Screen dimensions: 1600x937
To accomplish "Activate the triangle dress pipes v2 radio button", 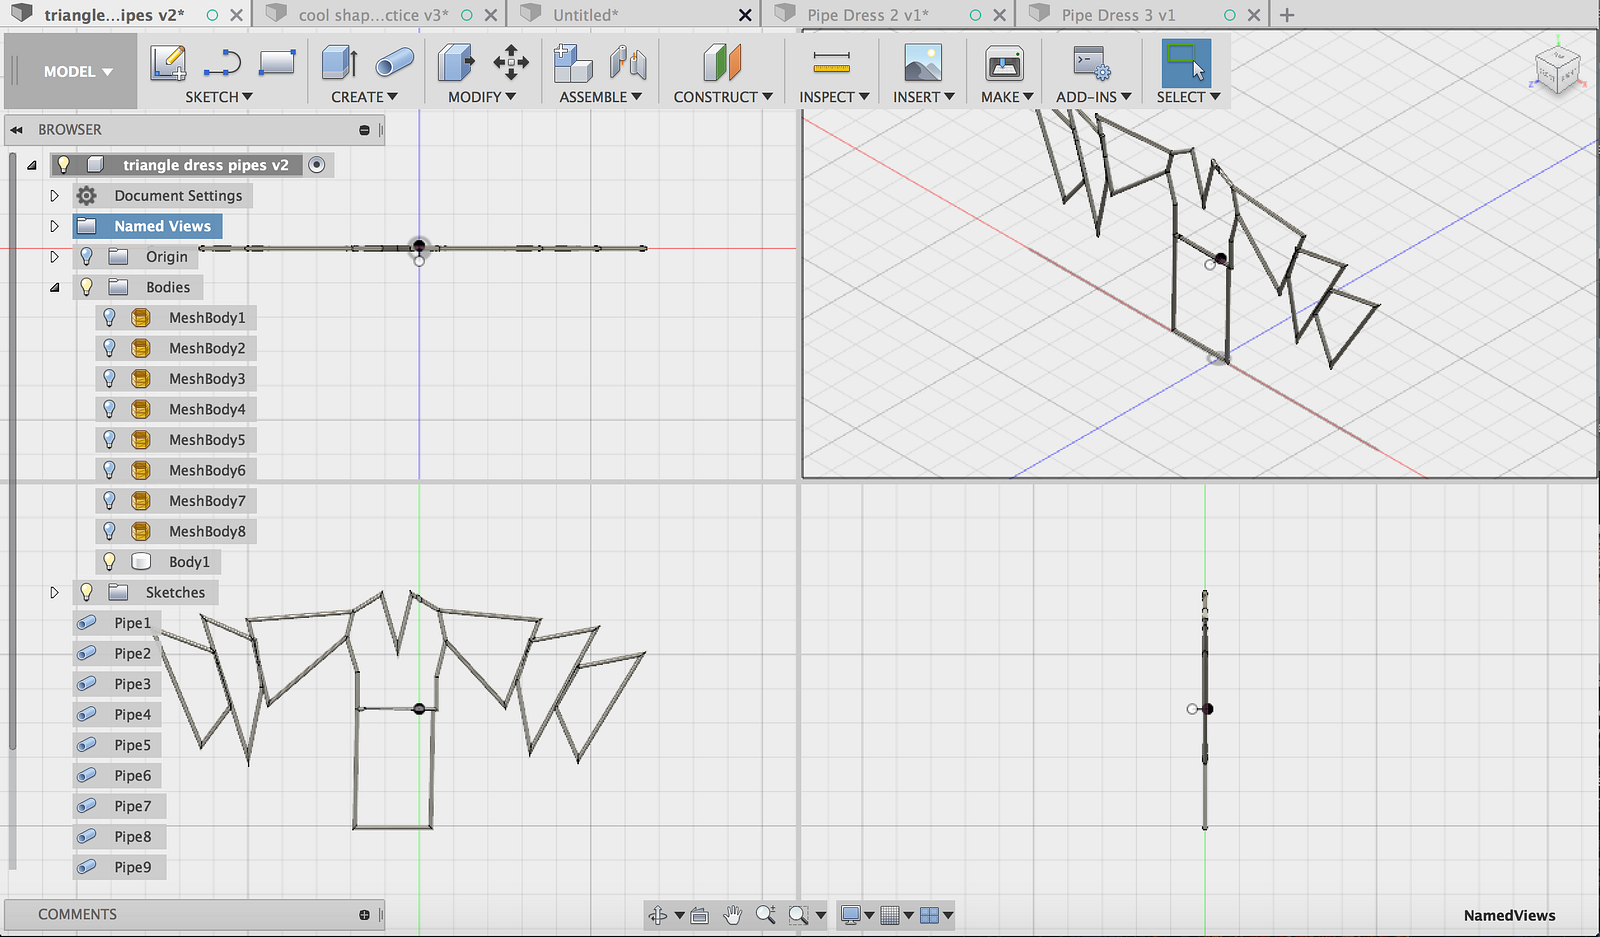I will (x=317, y=165).
